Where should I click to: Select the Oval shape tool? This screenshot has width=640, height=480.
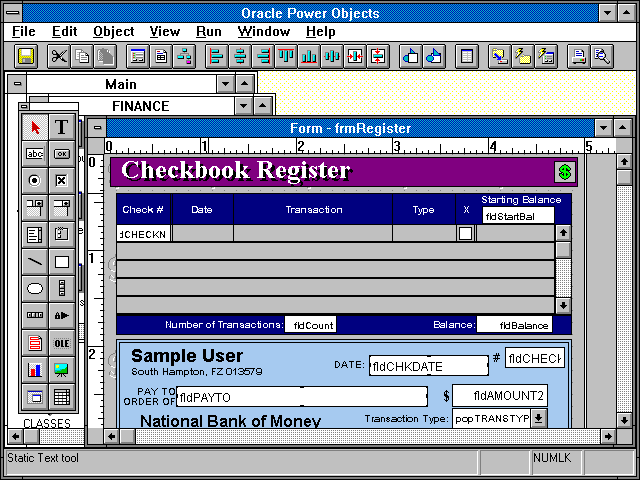[35, 289]
